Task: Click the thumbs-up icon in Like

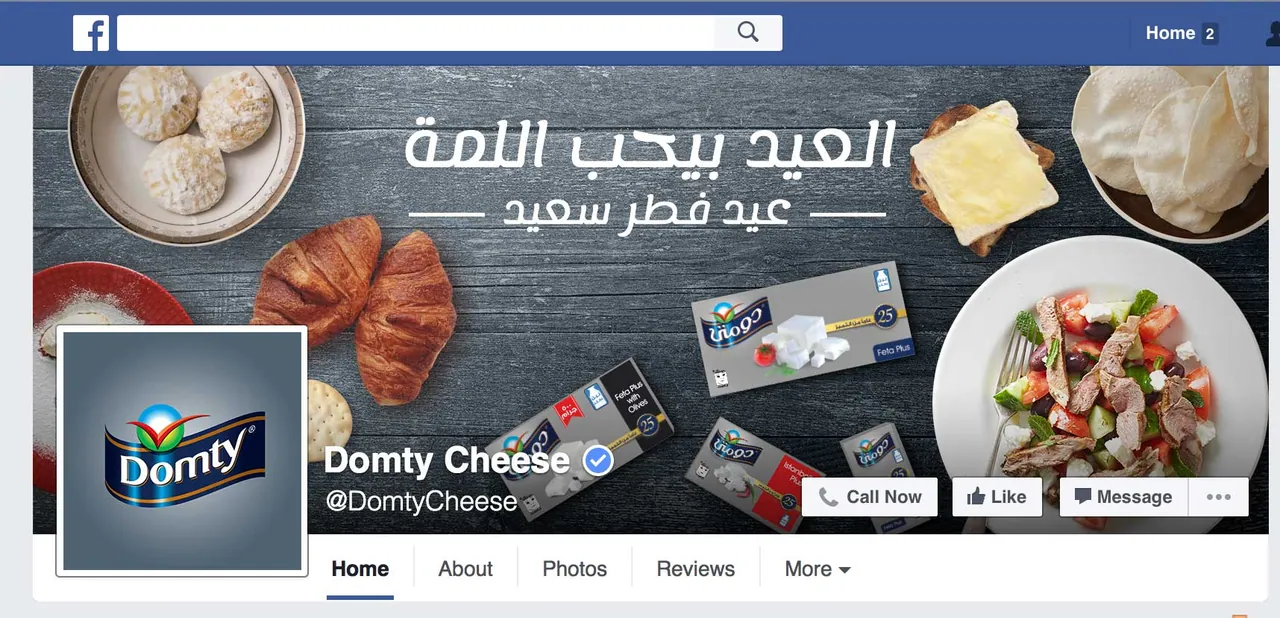Action: [976, 497]
